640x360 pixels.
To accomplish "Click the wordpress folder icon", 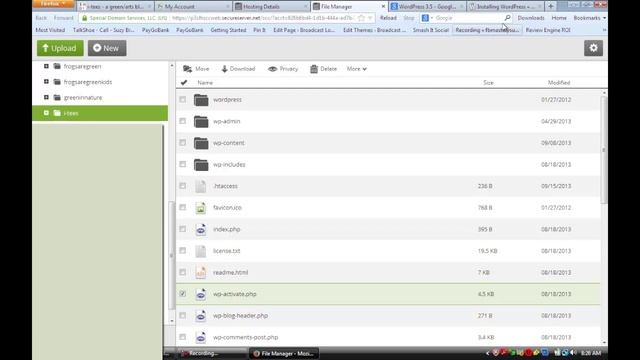I will coord(201,100).
